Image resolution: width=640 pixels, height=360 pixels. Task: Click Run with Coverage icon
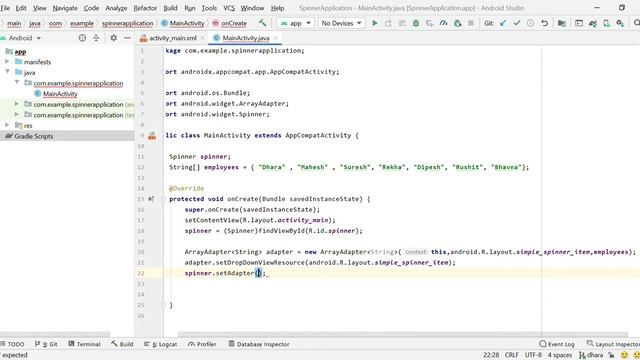click(429, 23)
